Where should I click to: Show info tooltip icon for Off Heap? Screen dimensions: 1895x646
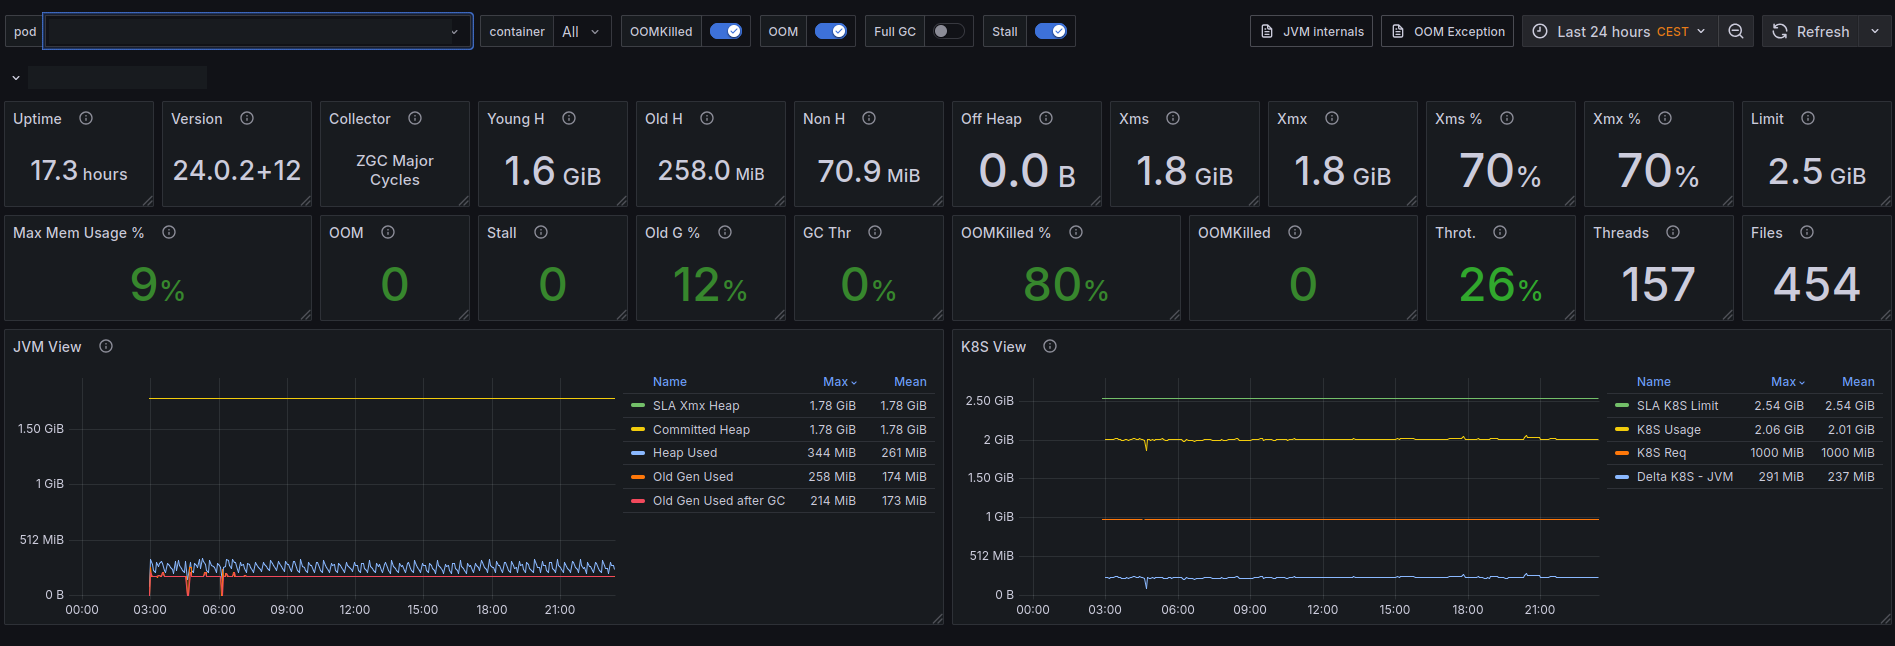(1046, 118)
